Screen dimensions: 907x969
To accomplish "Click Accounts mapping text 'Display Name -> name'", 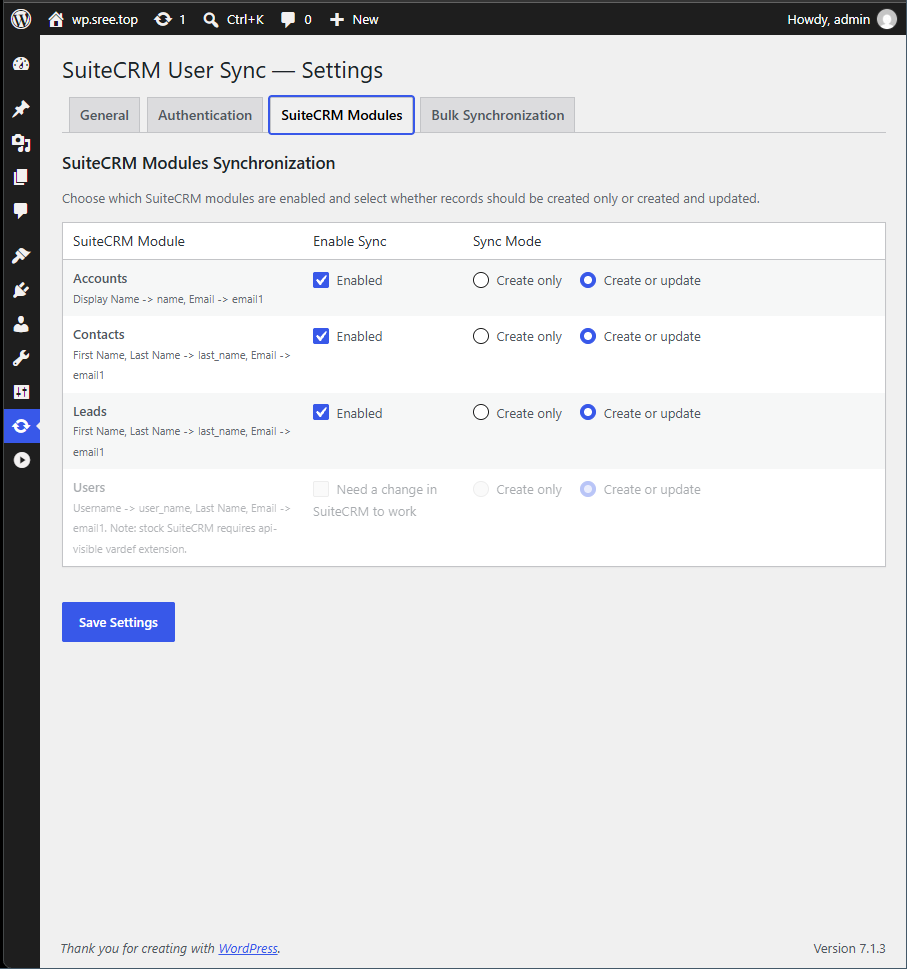I will click(x=129, y=299).
